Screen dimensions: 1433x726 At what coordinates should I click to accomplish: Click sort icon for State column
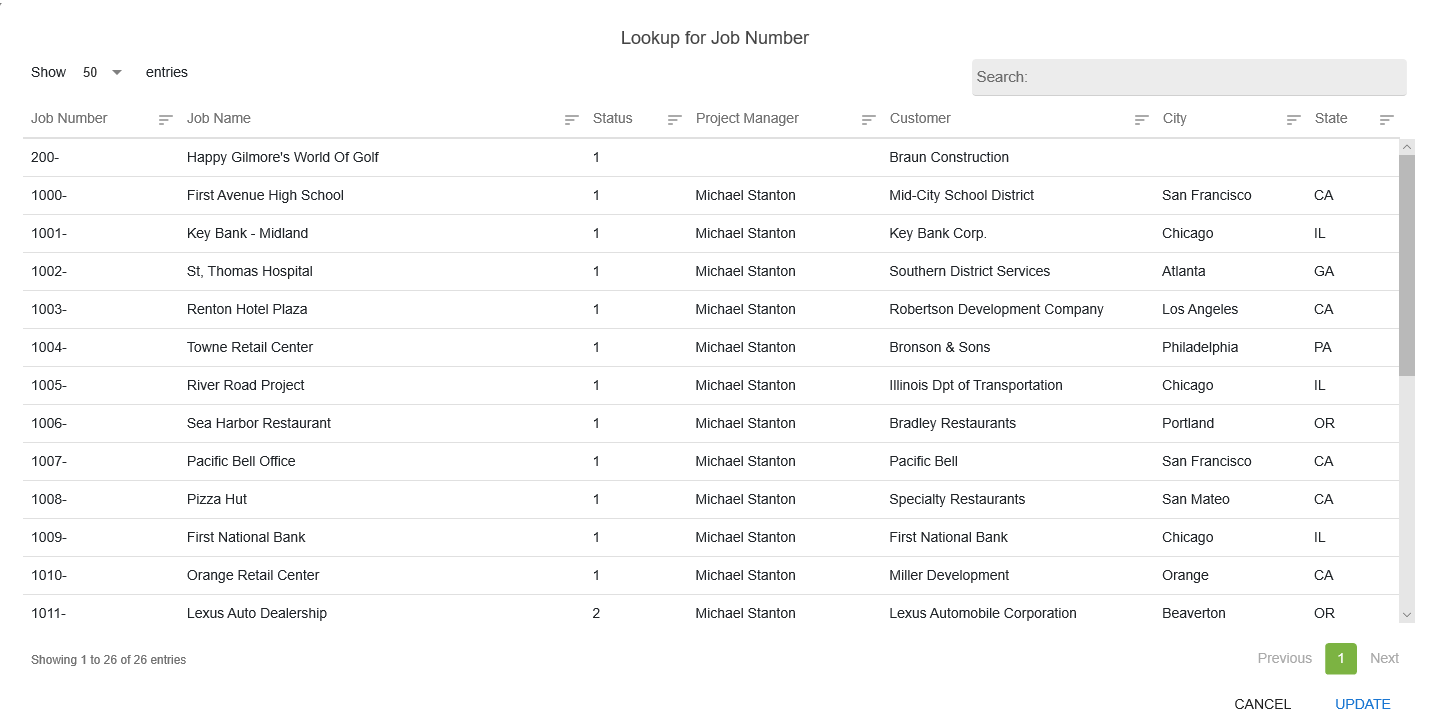tap(1387, 119)
